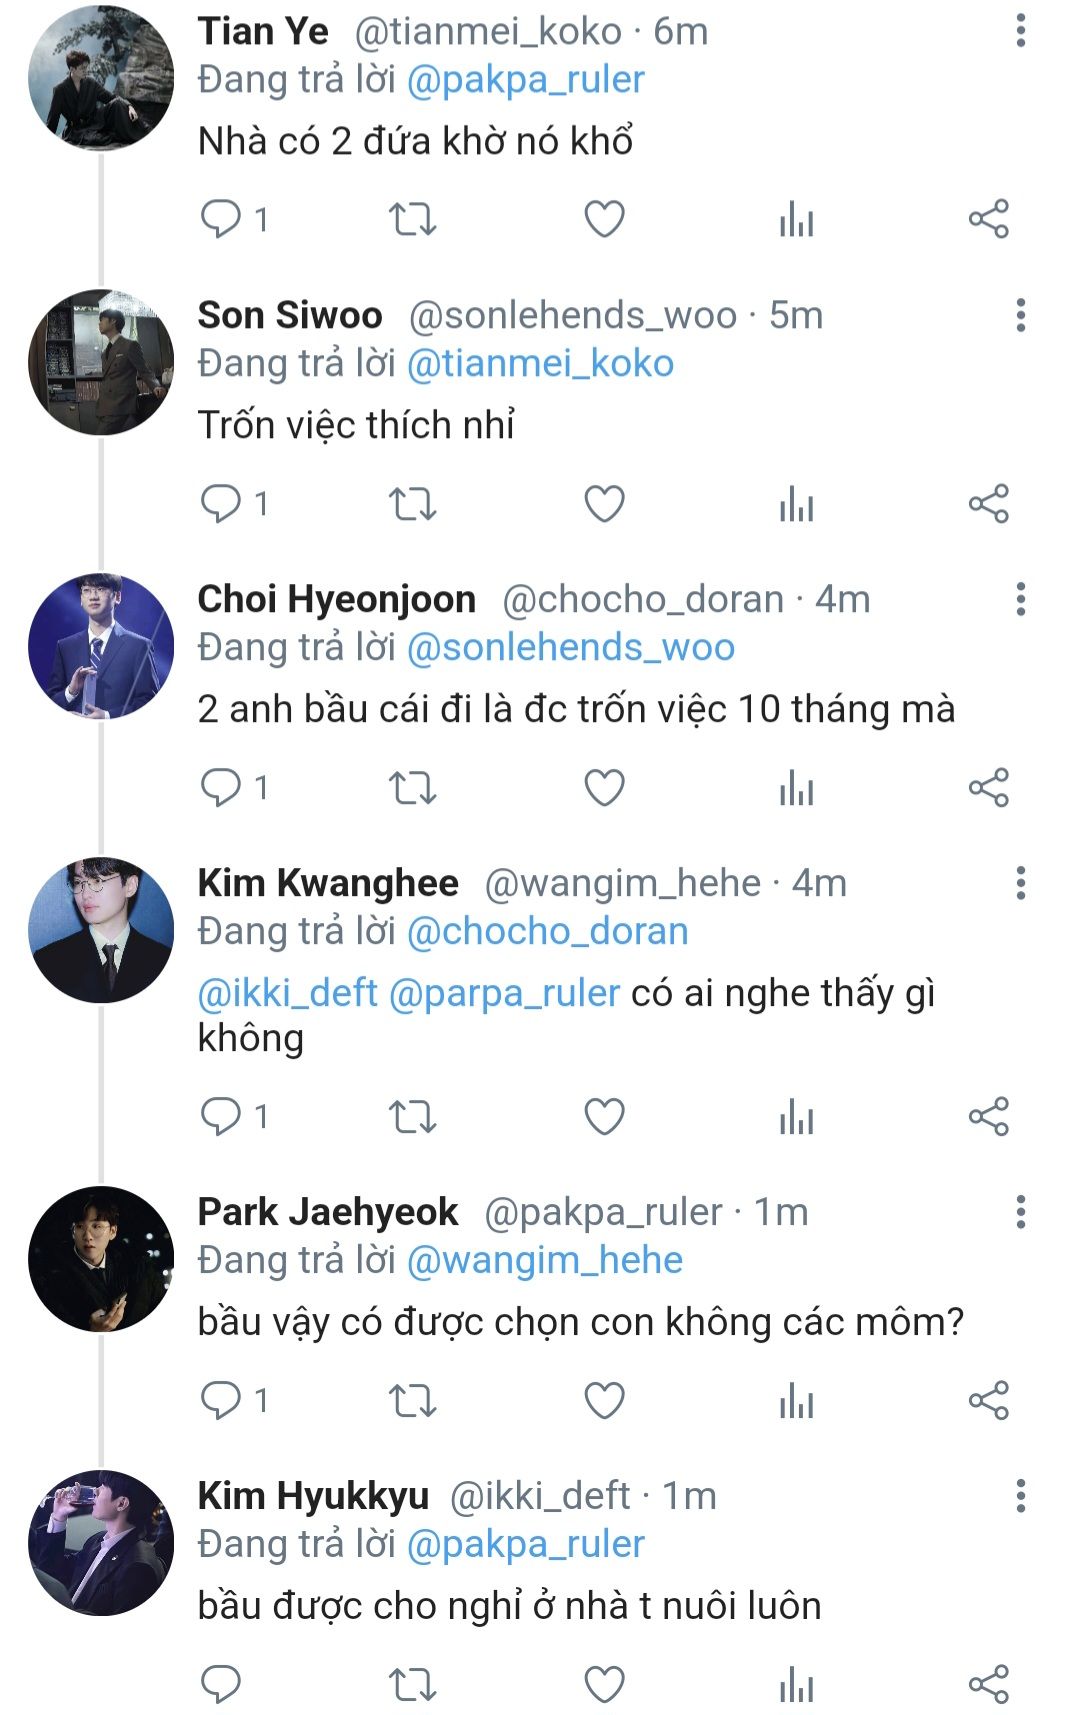
Task: Like Tian Ye's tweet with heart icon
Action: coord(604,219)
